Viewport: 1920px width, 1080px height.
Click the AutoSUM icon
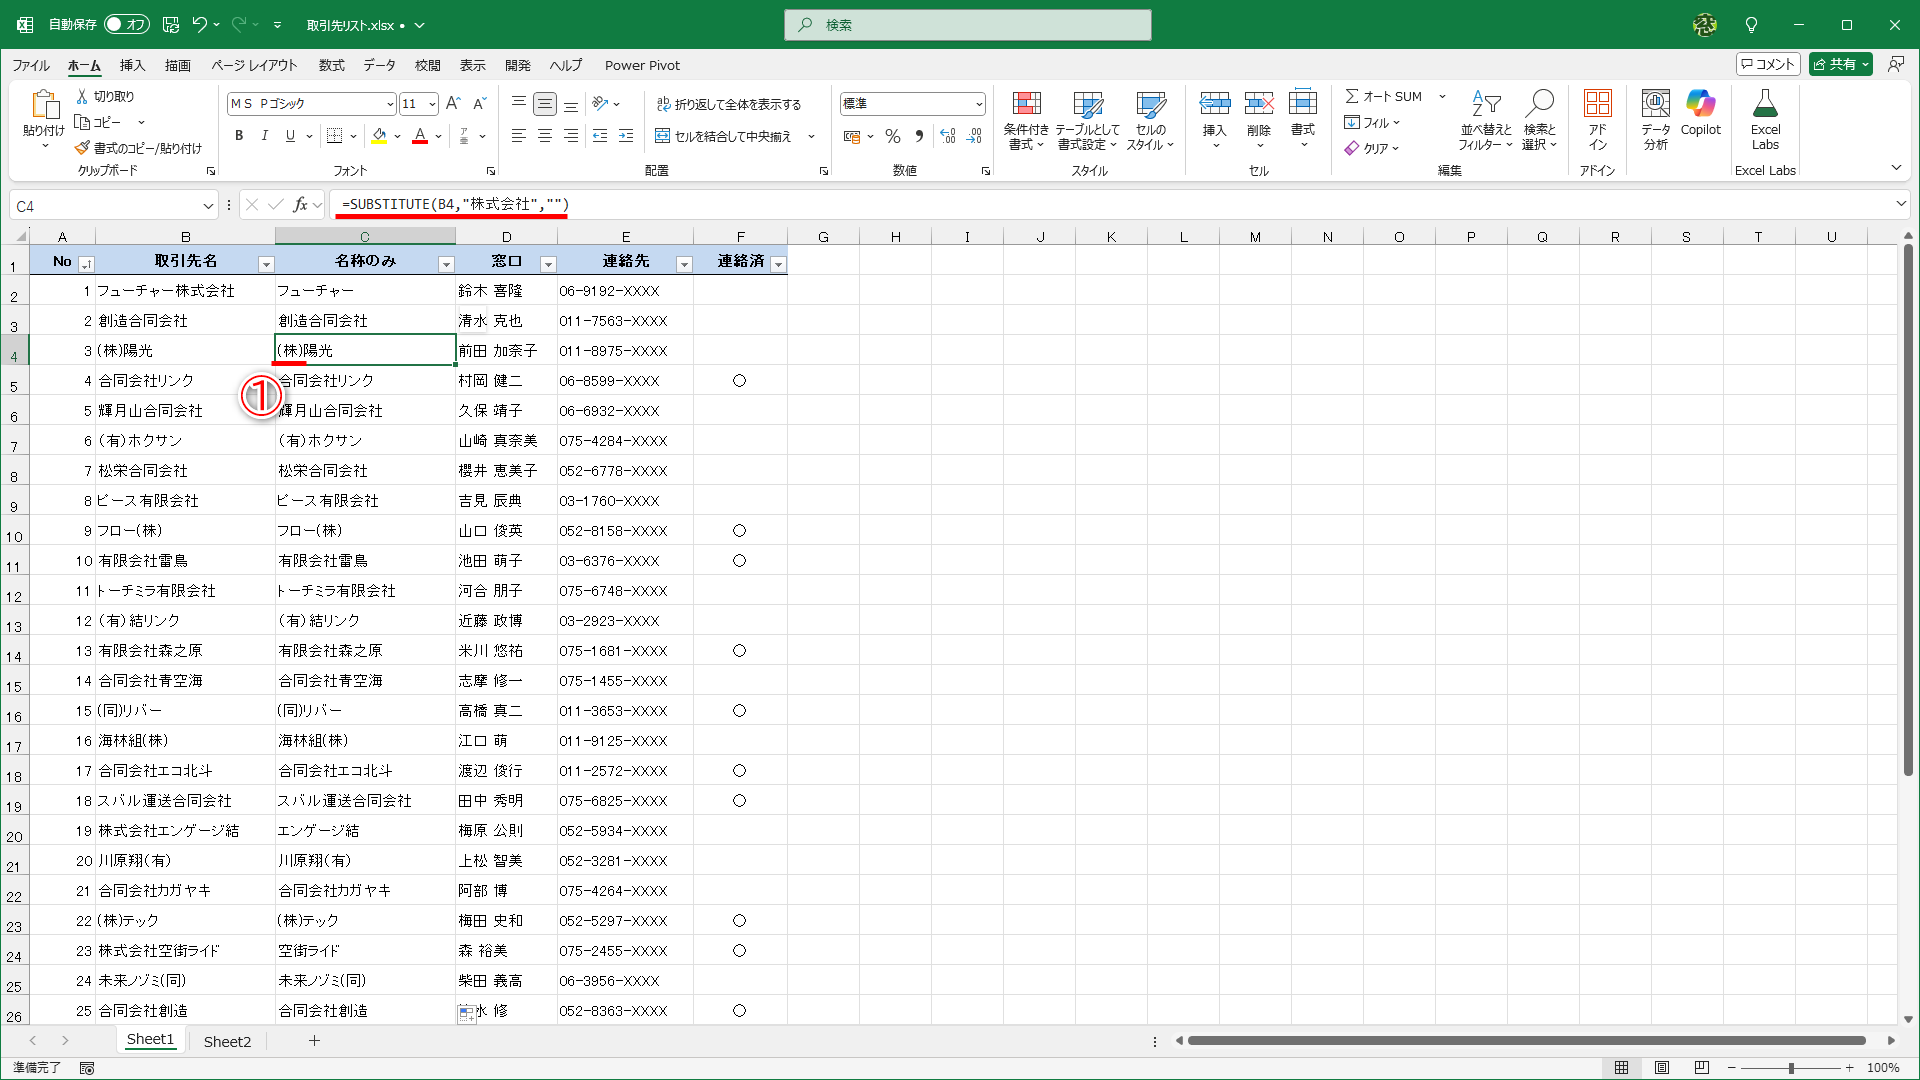pos(1355,96)
